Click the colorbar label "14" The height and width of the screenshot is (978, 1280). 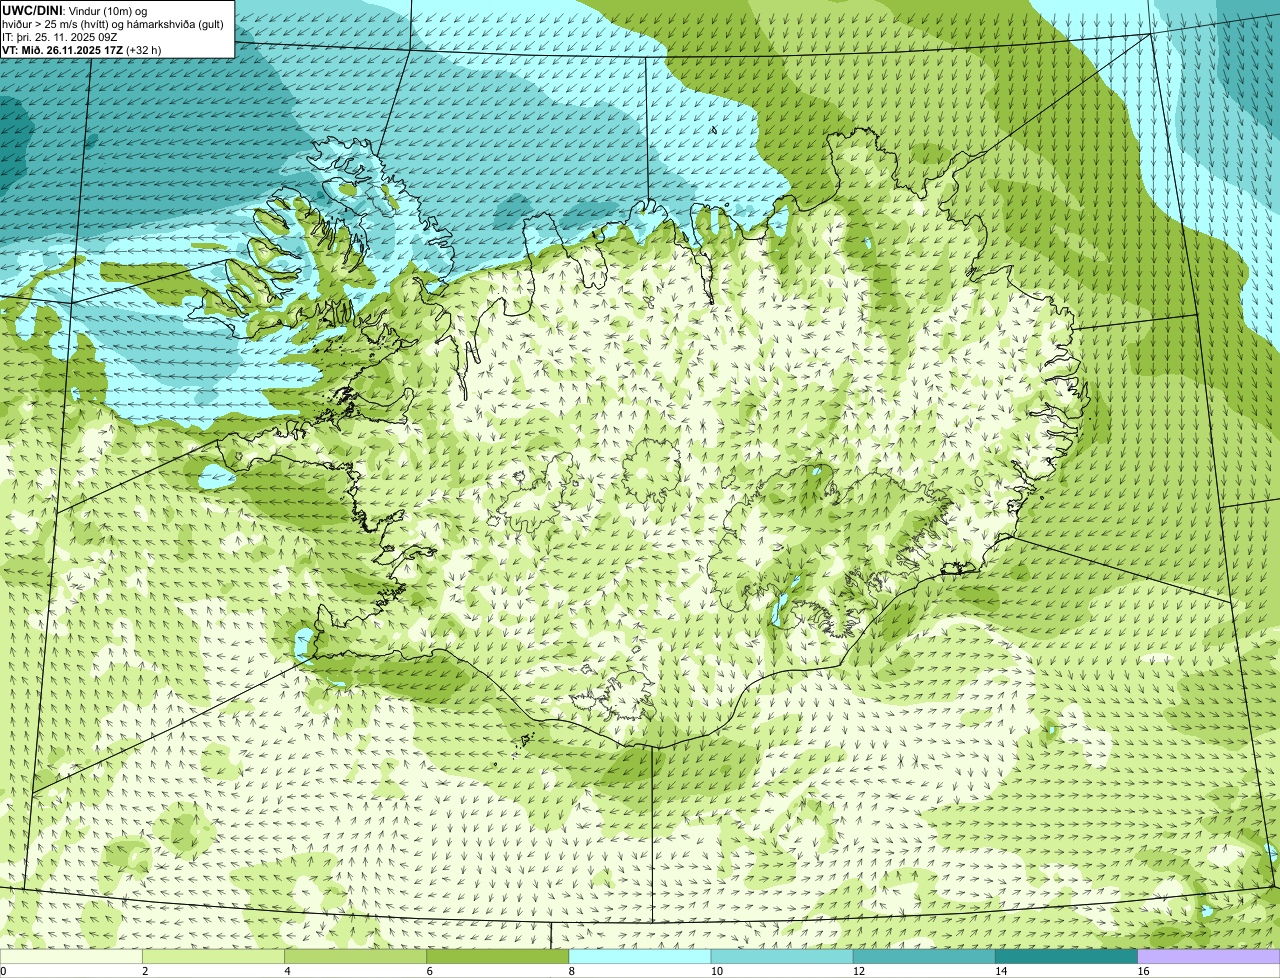pos(1001,971)
